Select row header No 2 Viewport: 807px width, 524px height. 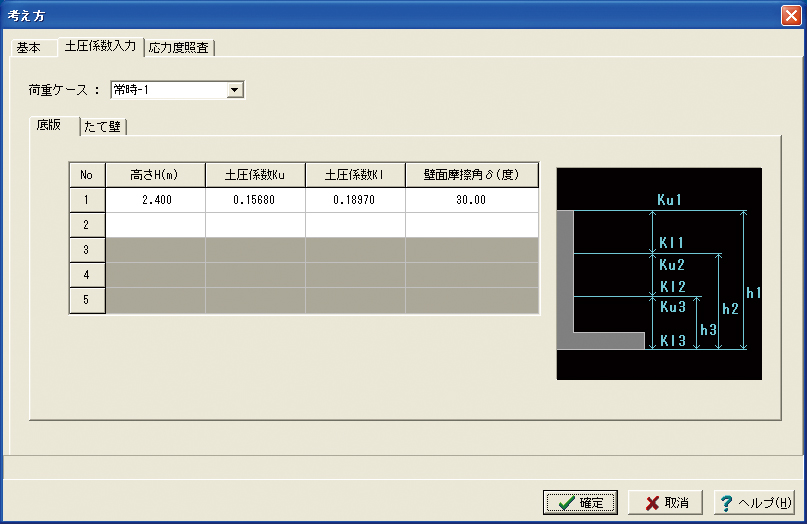(x=87, y=225)
